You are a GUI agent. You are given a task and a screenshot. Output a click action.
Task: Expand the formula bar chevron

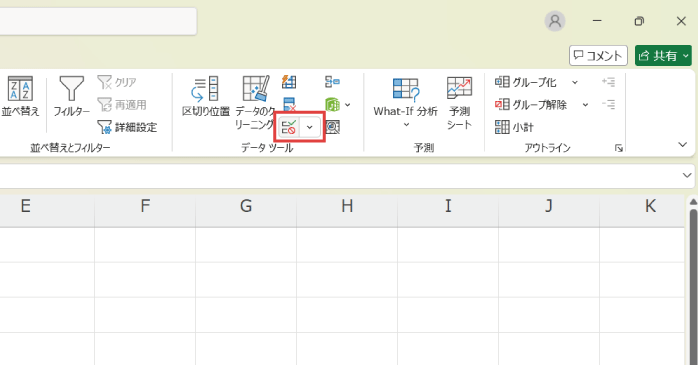pos(687,175)
